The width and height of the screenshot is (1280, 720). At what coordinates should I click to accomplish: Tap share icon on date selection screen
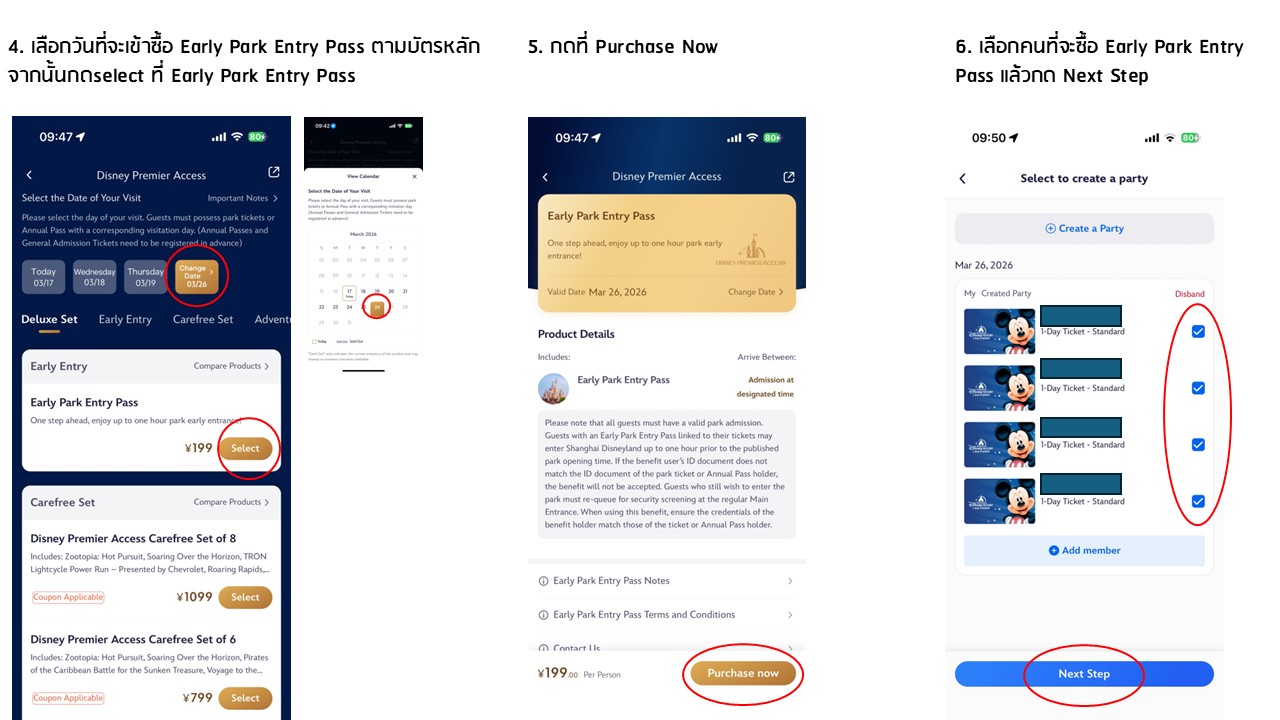(274, 173)
